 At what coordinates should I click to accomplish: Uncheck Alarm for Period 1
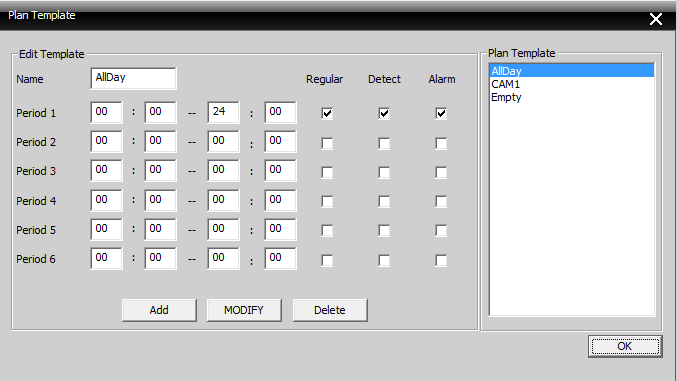441,114
